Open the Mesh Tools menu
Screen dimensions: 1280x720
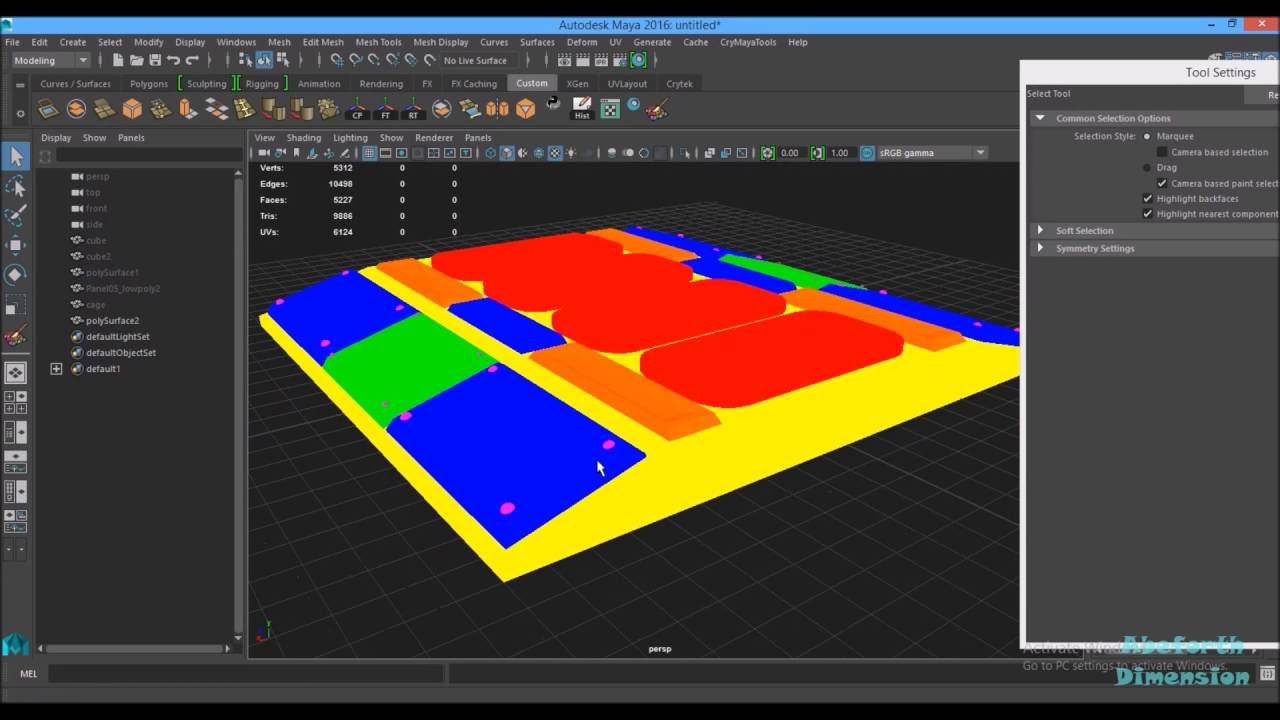pos(378,42)
